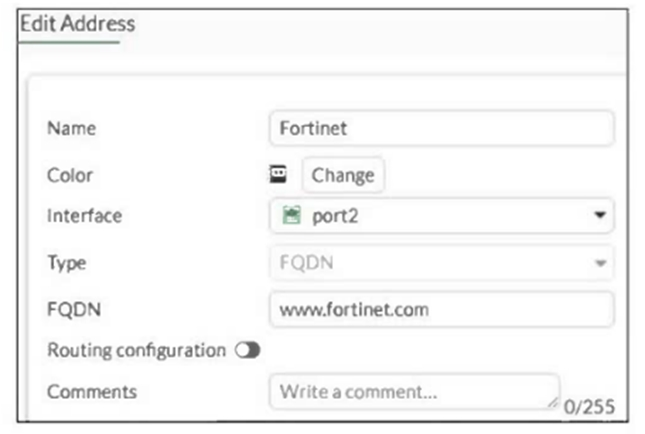
Task: Open the Type dropdown arrow
Action: coord(600,263)
